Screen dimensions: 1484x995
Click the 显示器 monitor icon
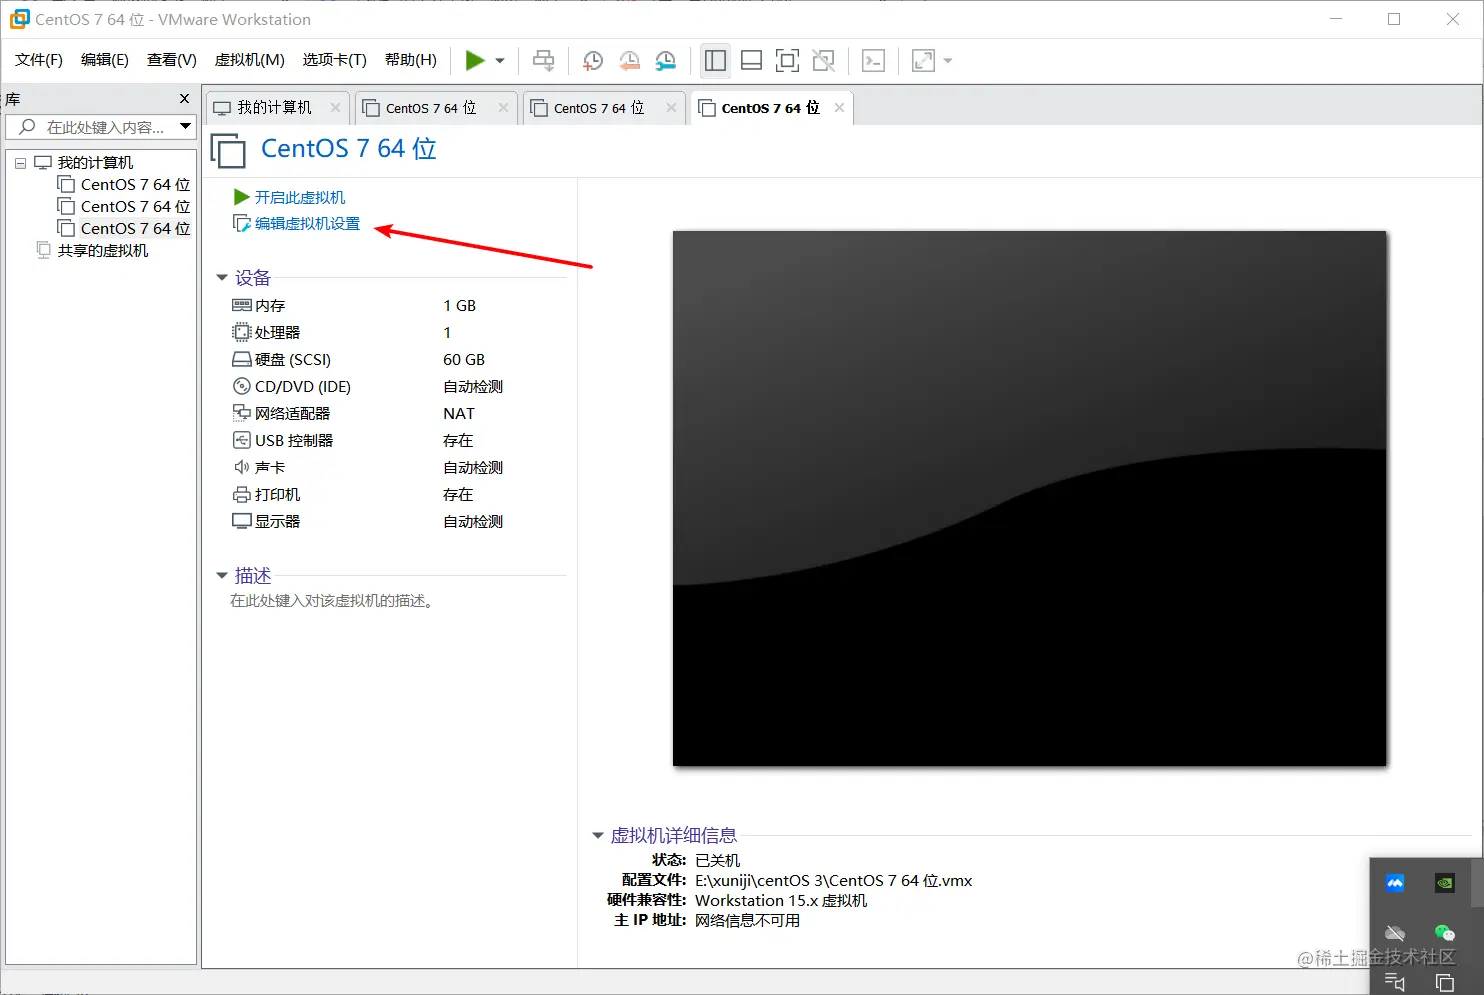pos(241,521)
